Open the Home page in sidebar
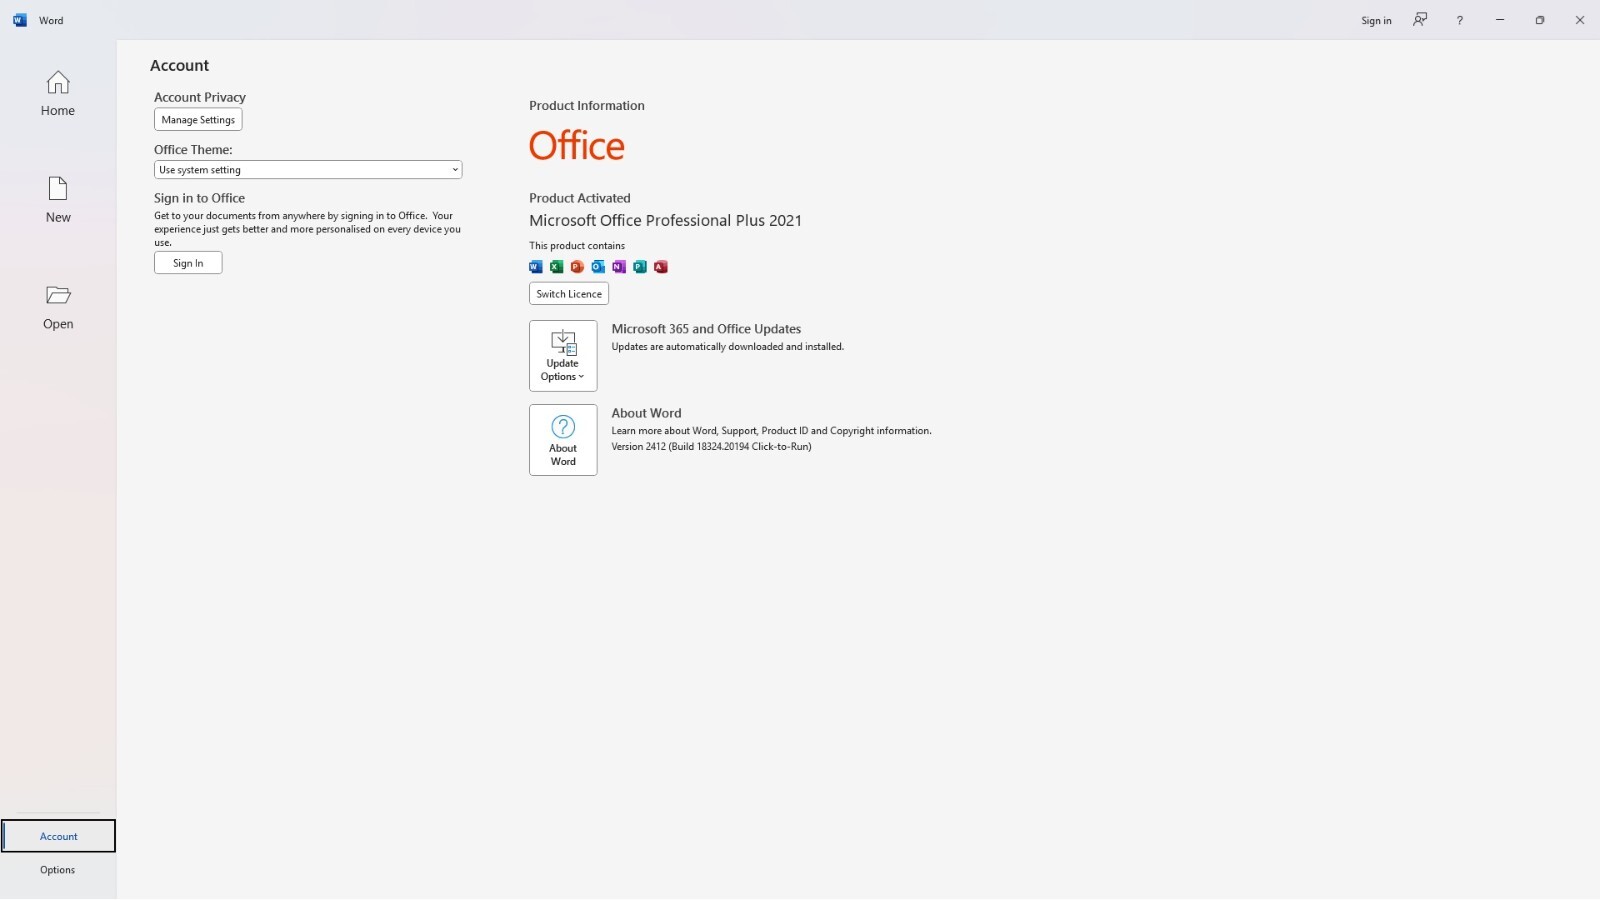 [x=58, y=94]
